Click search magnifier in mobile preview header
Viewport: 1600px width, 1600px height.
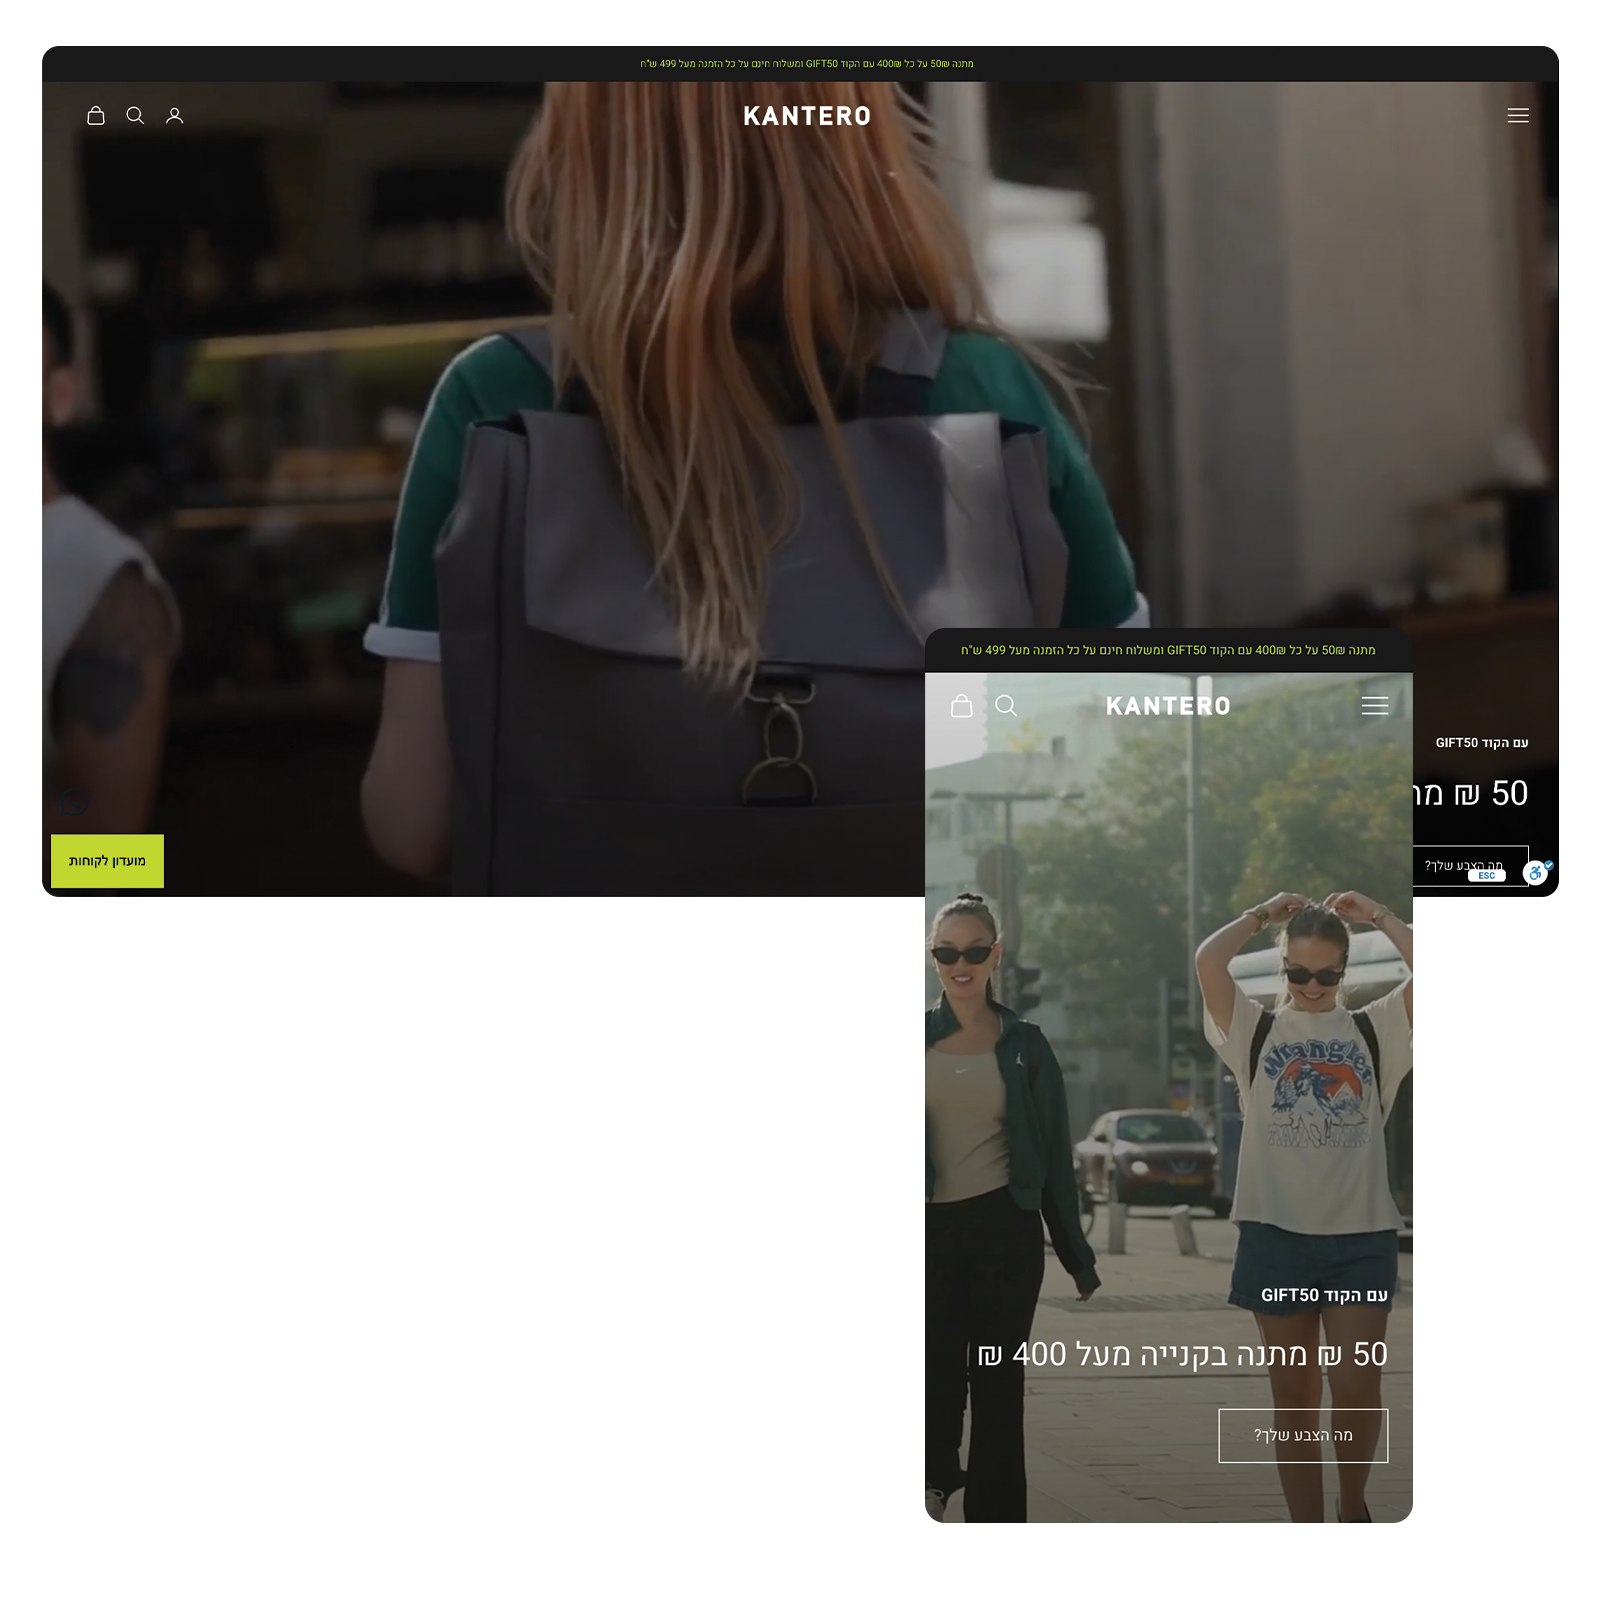pos(1006,706)
